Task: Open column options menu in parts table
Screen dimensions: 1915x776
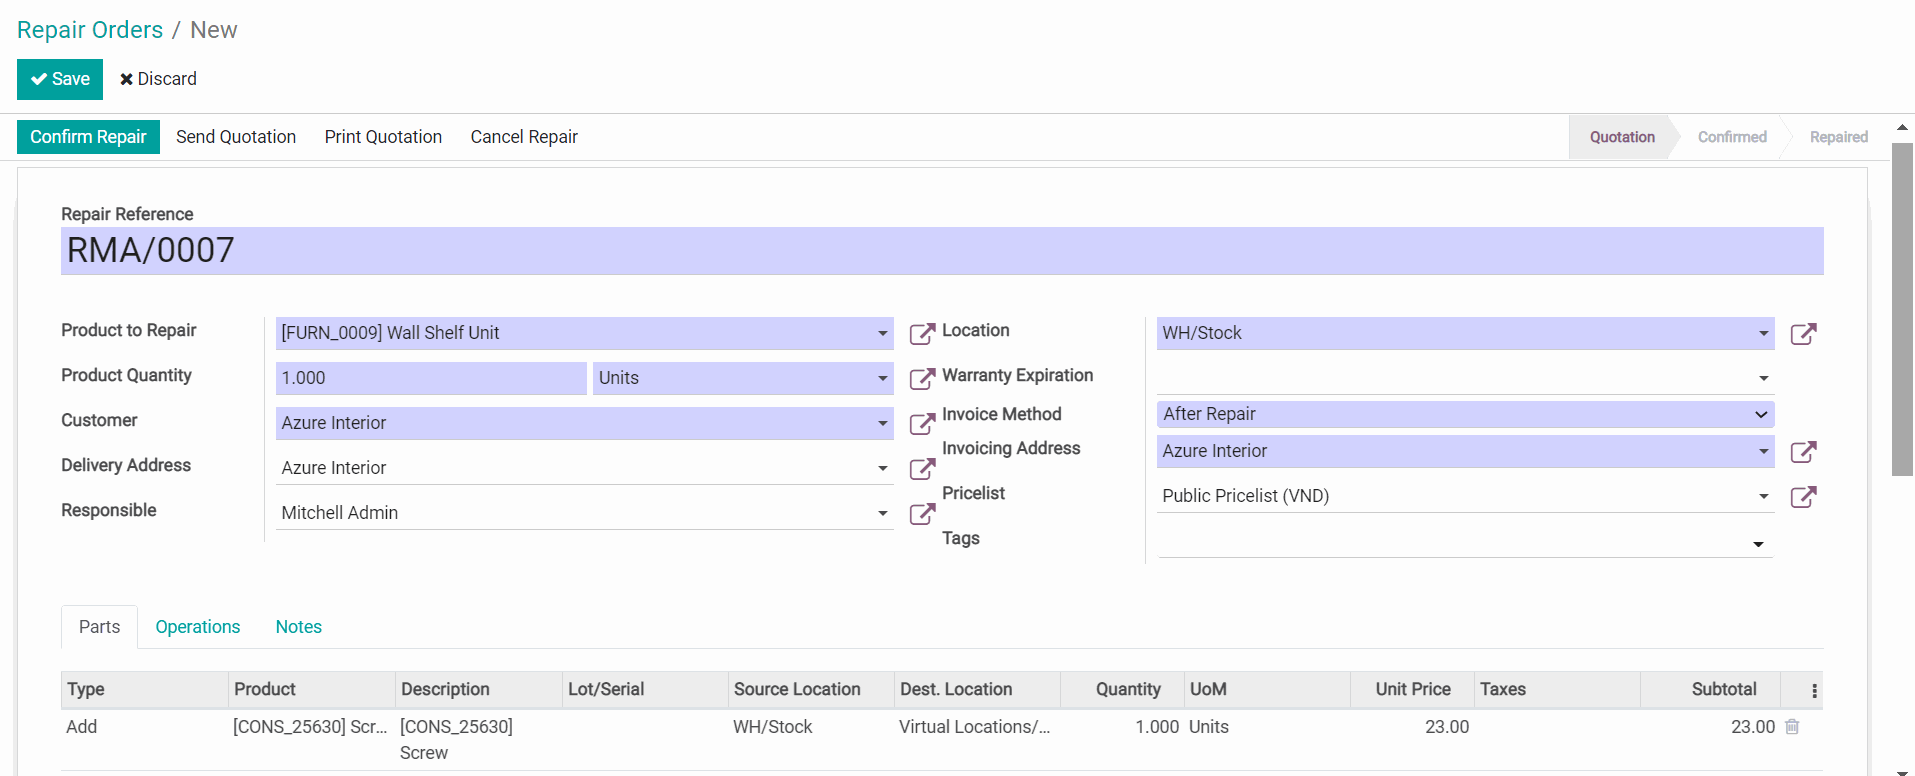Action: pyautogui.click(x=1814, y=690)
